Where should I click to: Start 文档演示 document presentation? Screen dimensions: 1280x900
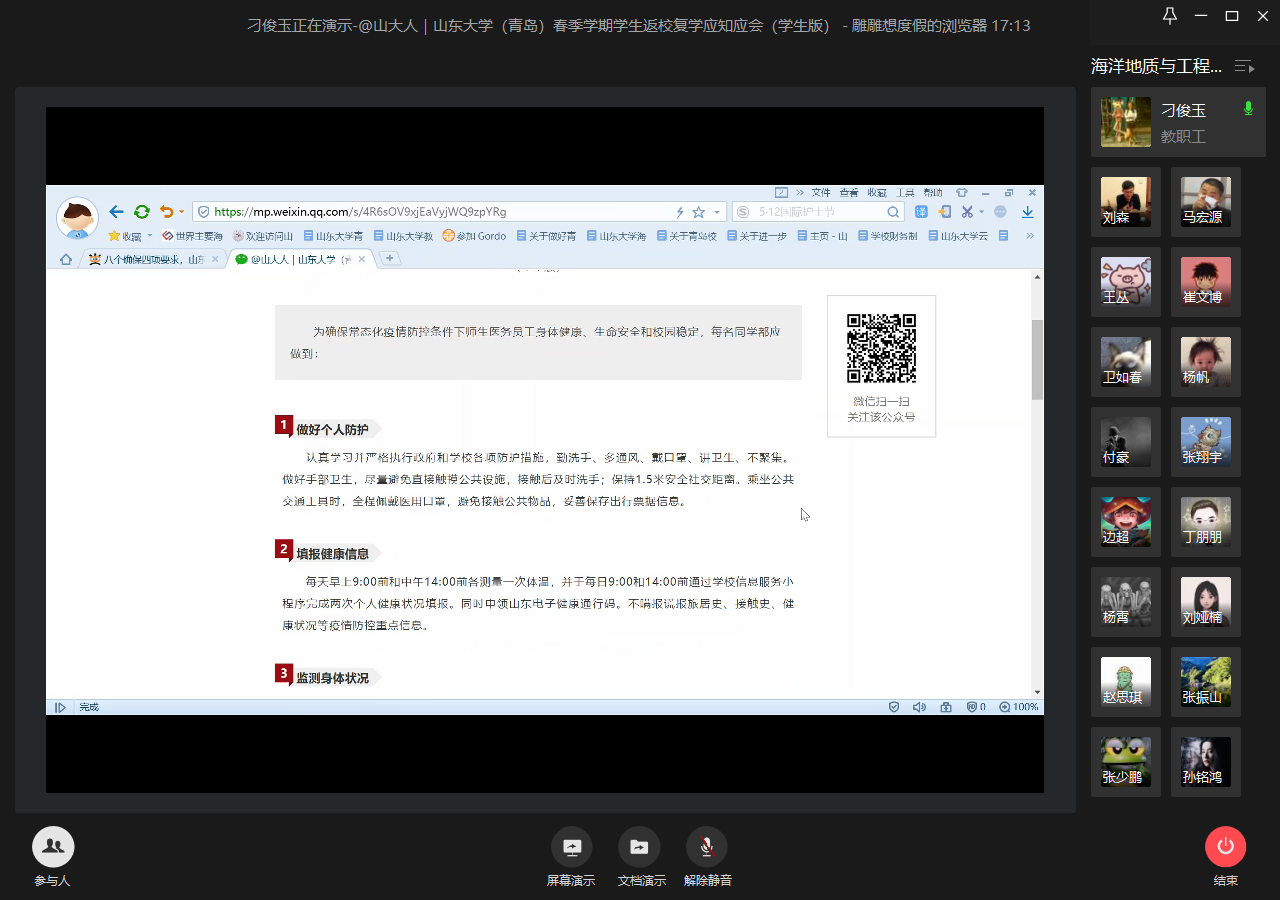[x=638, y=847]
